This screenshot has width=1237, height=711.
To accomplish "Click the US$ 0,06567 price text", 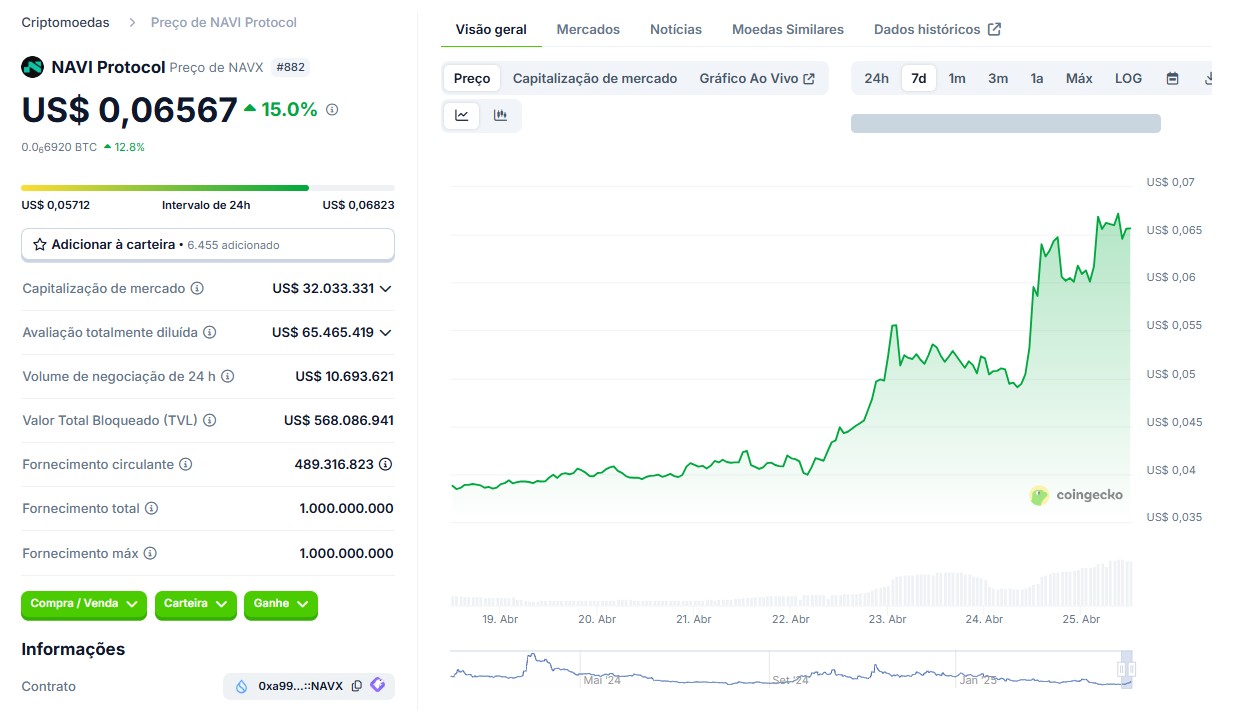I will coord(129,109).
